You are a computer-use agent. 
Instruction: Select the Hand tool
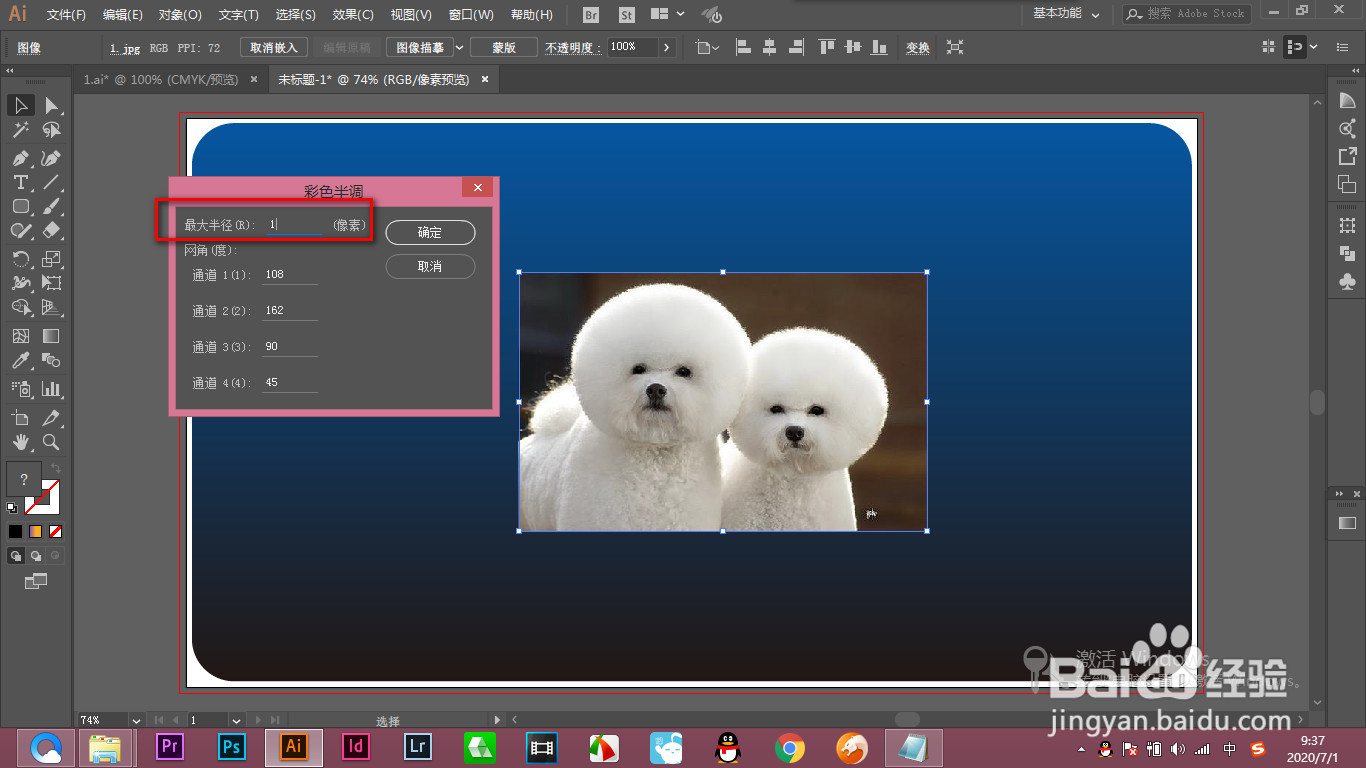(20, 442)
